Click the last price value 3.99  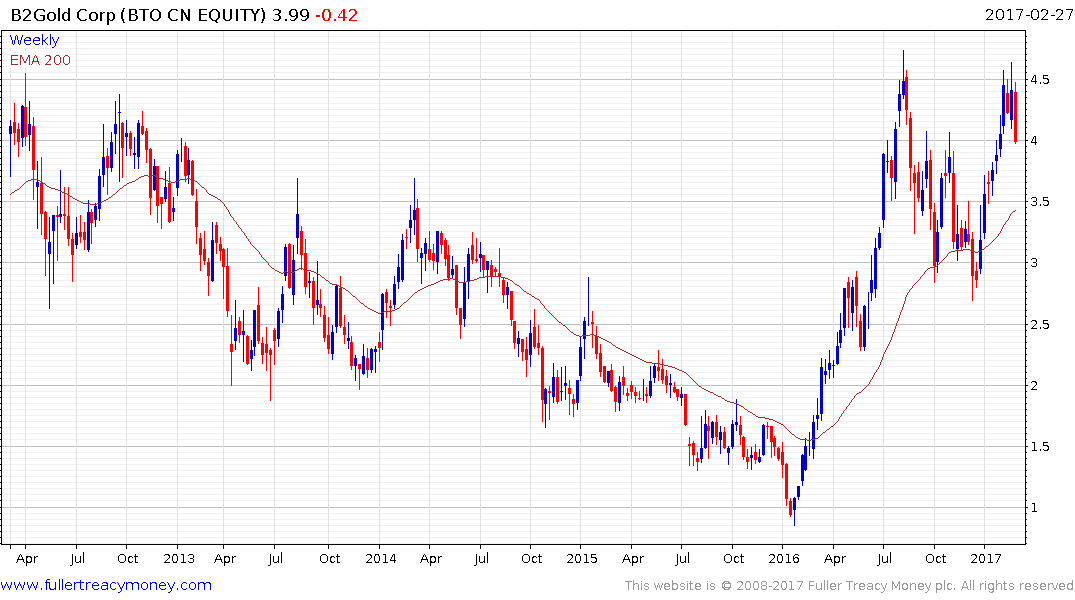click(291, 14)
